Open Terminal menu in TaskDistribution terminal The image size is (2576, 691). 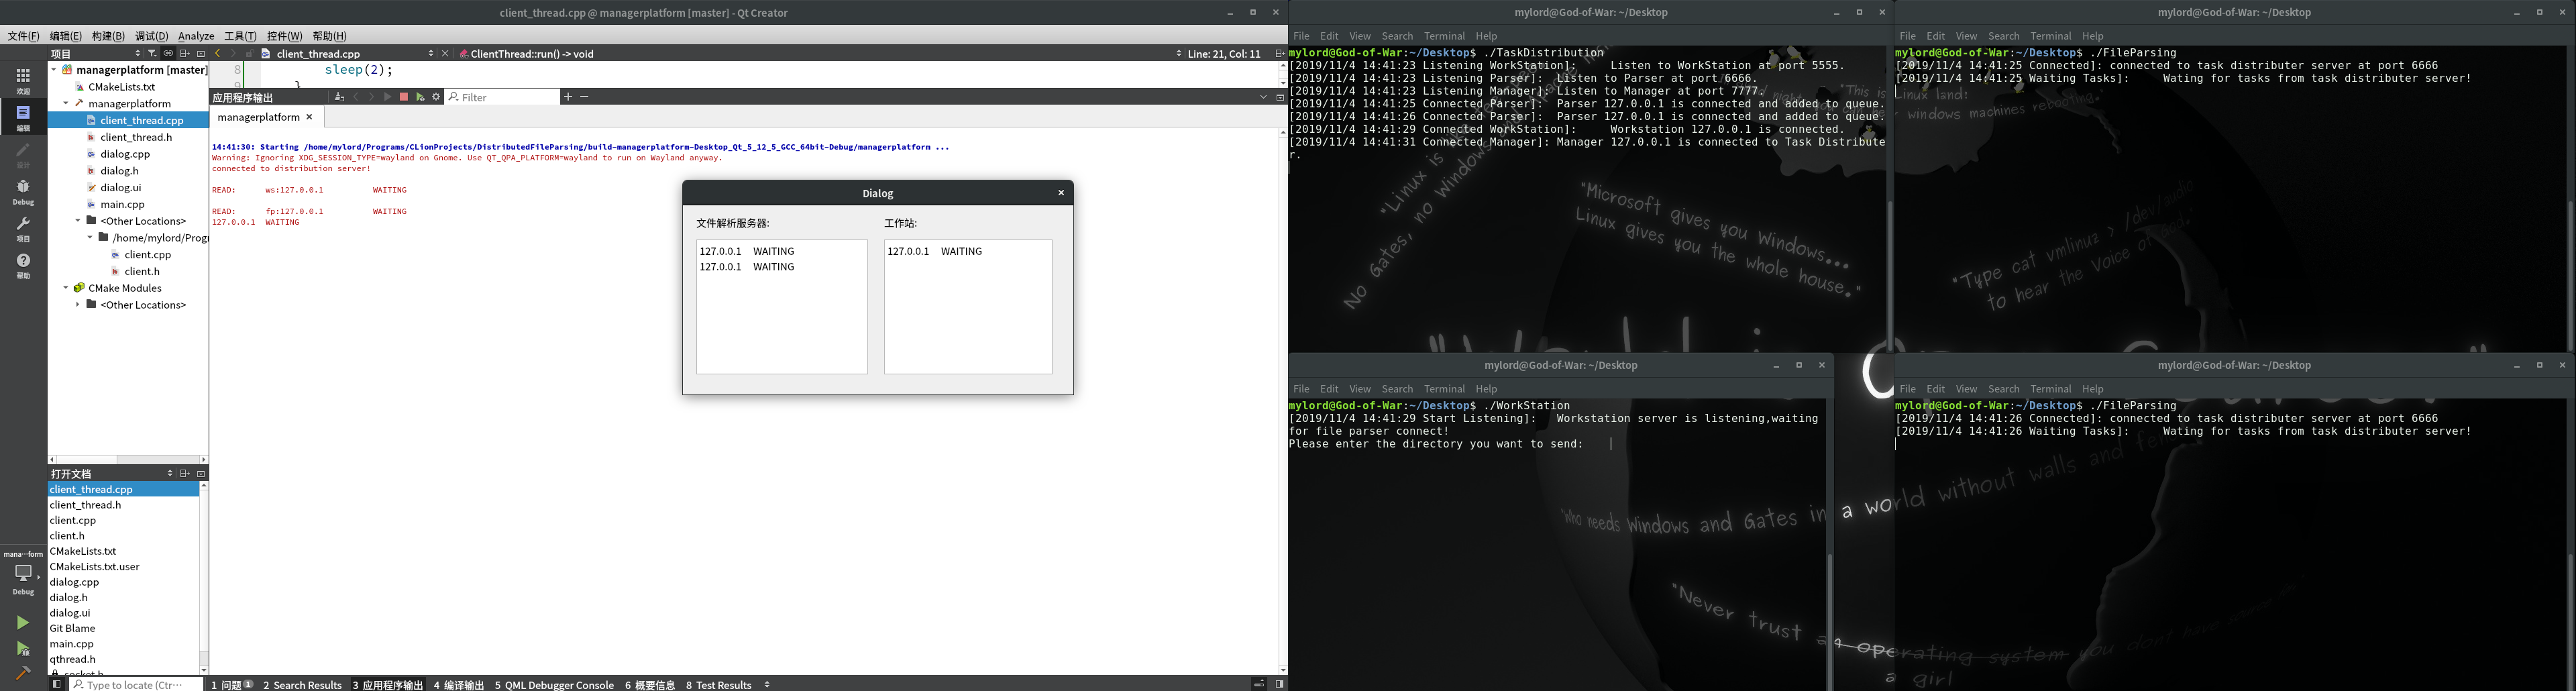click(1444, 36)
